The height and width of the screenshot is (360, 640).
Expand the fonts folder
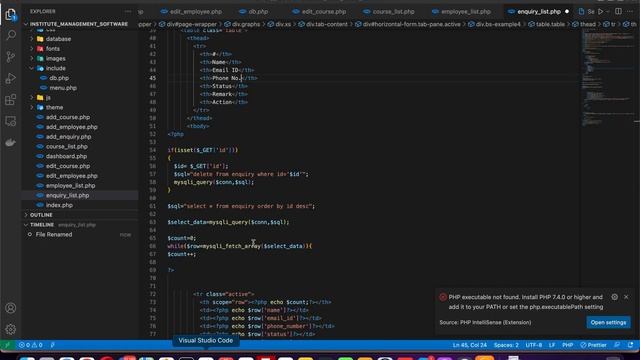point(52,49)
